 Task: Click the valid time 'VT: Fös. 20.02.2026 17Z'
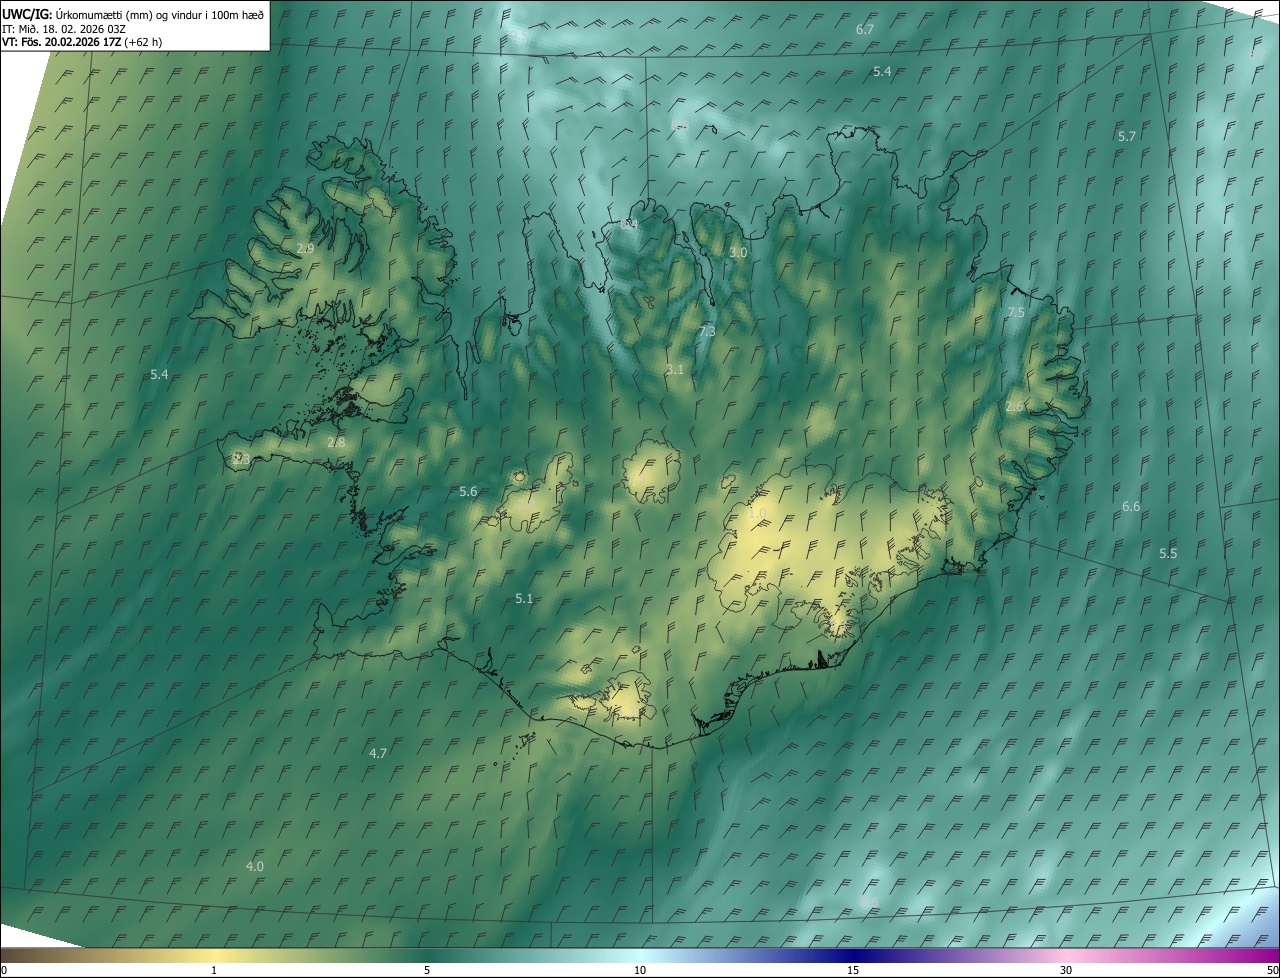tap(61, 42)
